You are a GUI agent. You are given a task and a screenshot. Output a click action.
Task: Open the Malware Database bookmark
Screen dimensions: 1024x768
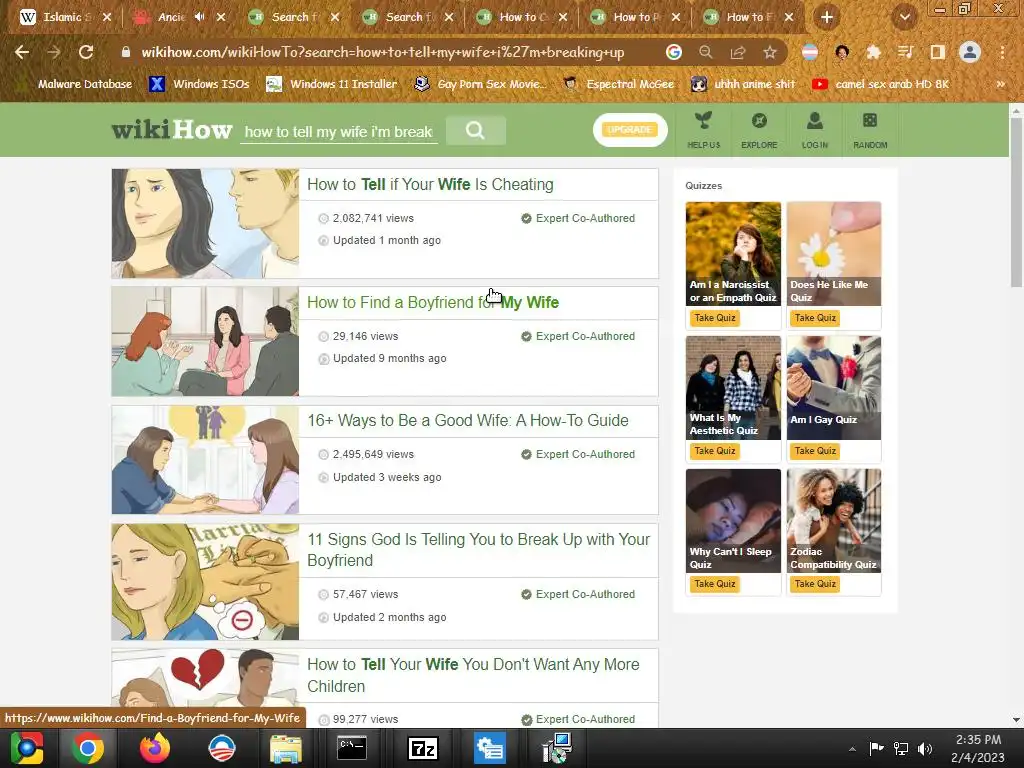coord(75,84)
